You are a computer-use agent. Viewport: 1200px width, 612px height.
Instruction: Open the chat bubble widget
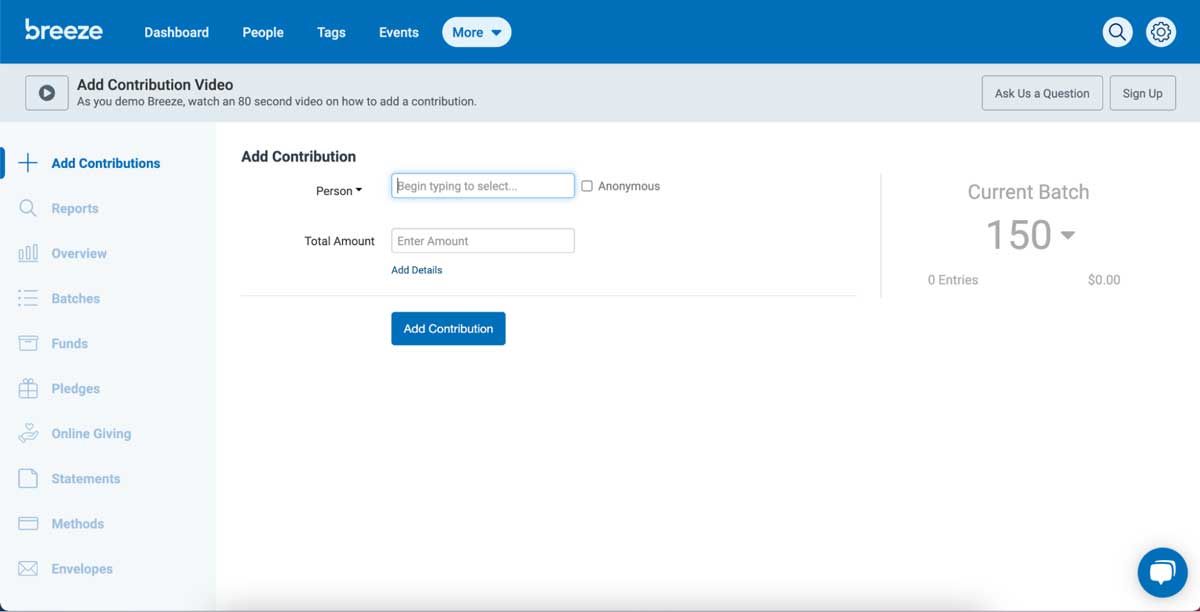(x=1162, y=572)
